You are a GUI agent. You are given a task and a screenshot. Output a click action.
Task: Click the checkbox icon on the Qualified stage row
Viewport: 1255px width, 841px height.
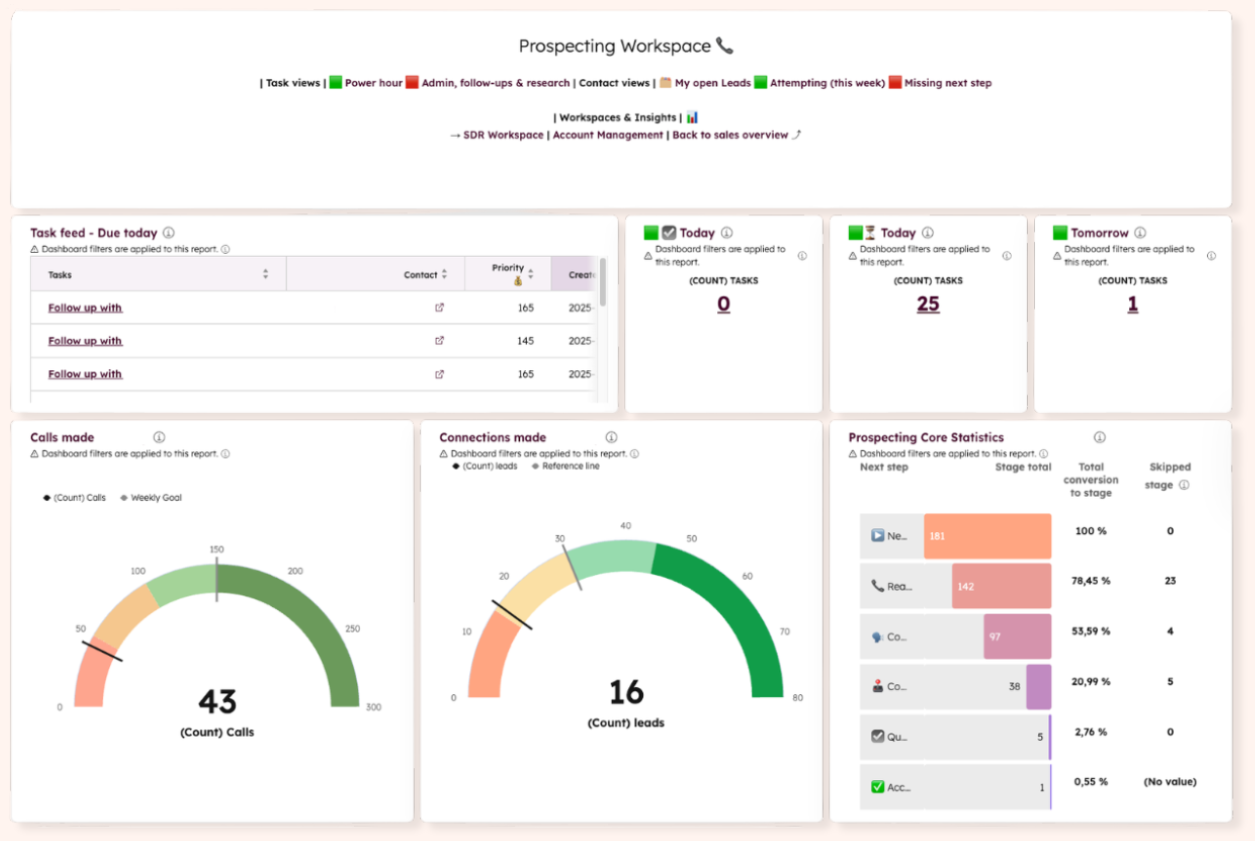876,737
